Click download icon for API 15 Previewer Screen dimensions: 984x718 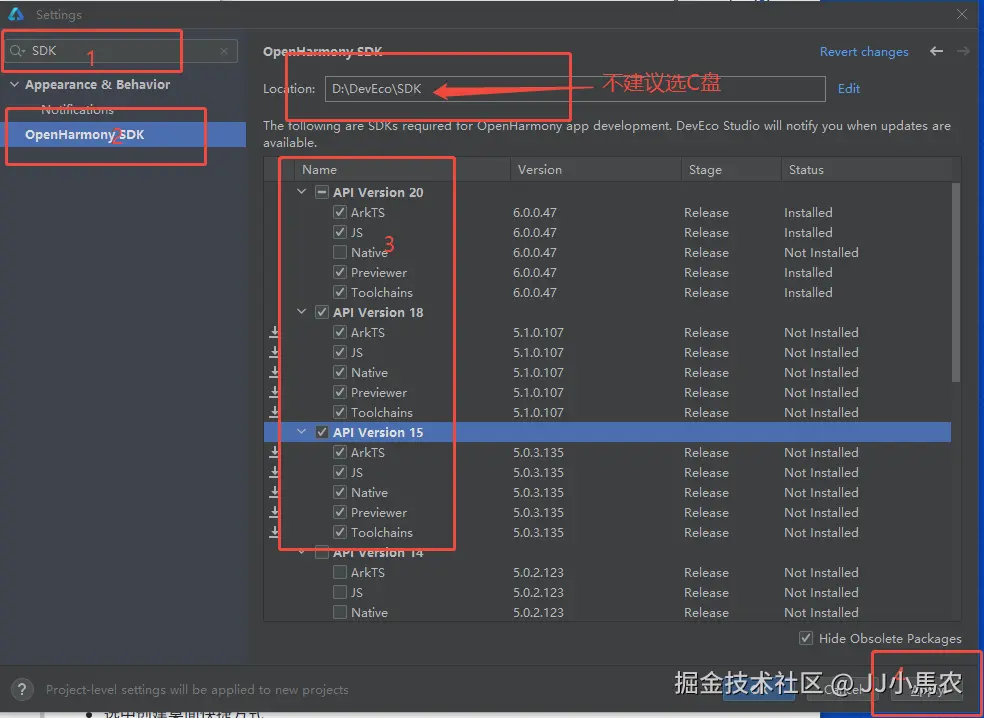(x=274, y=512)
